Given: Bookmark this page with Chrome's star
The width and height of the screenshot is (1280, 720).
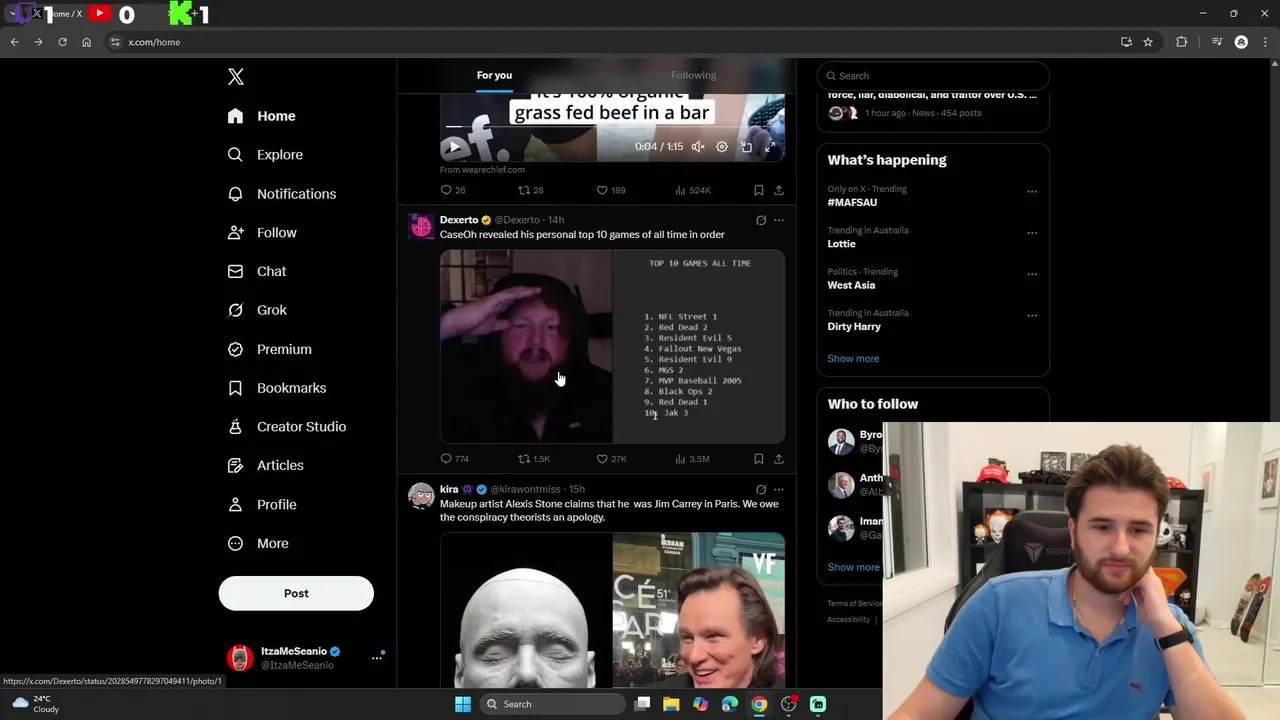Looking at the screenshot, I should [1148, 42].
